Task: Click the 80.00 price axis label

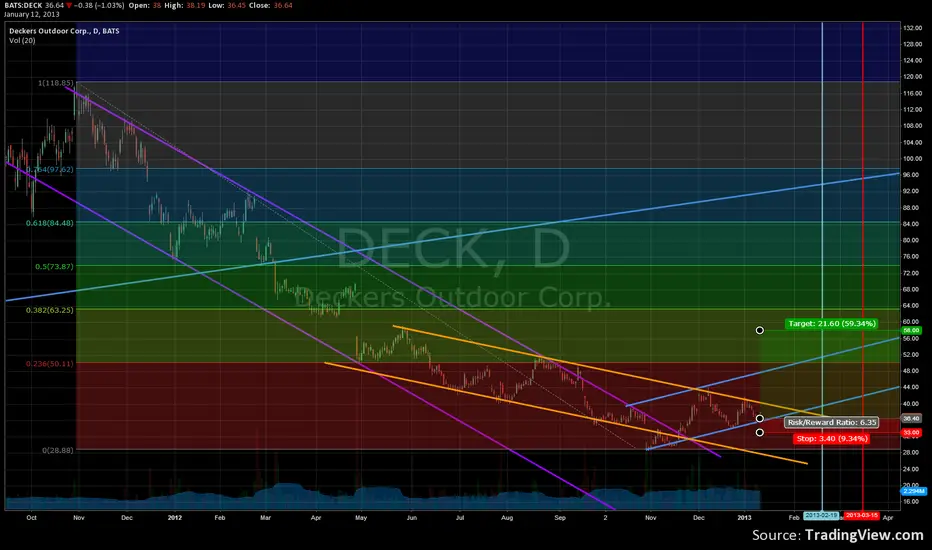Action: pos(911,240)
